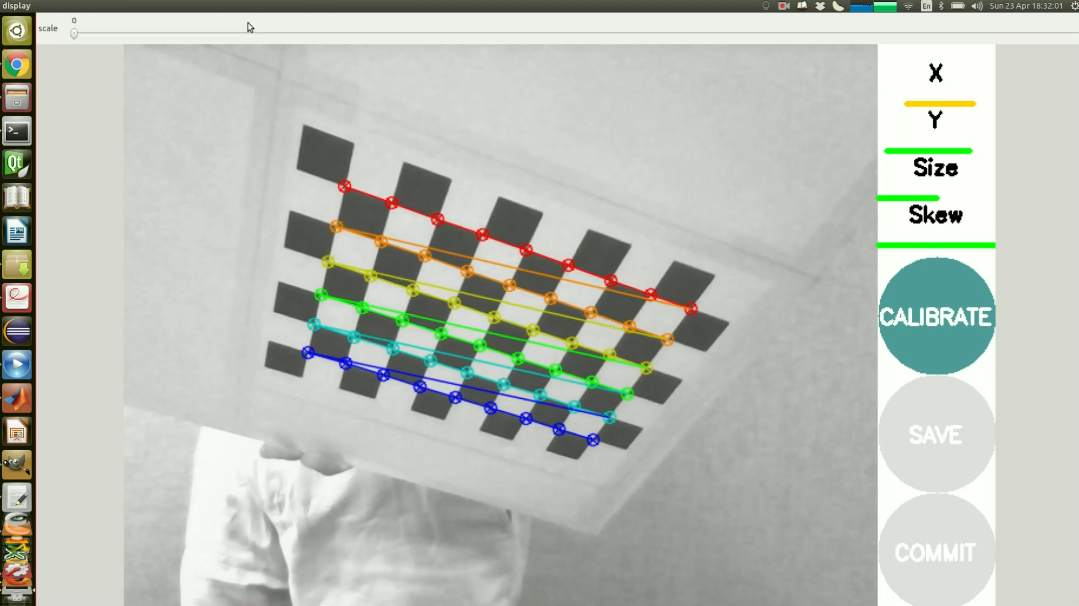Launch the red PDF reader icon
Screen dimensions: 1079x606
[17, 298]
